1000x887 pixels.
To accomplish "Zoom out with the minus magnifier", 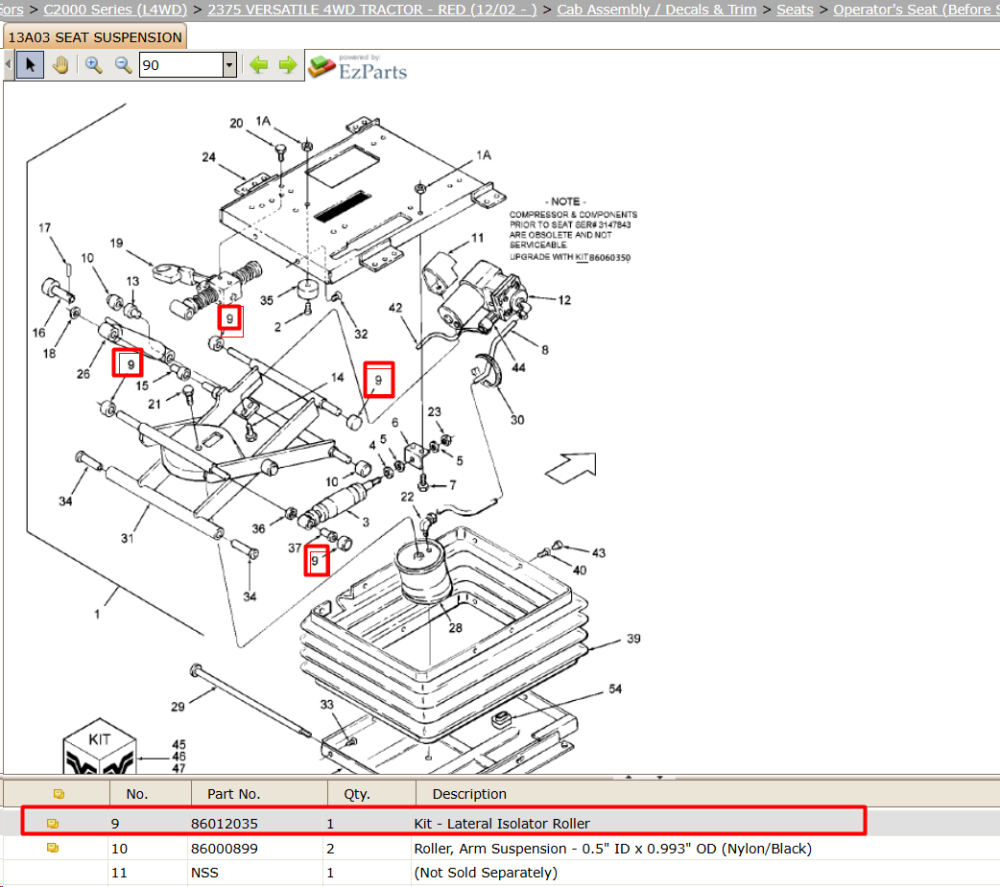I will (123, 65).
